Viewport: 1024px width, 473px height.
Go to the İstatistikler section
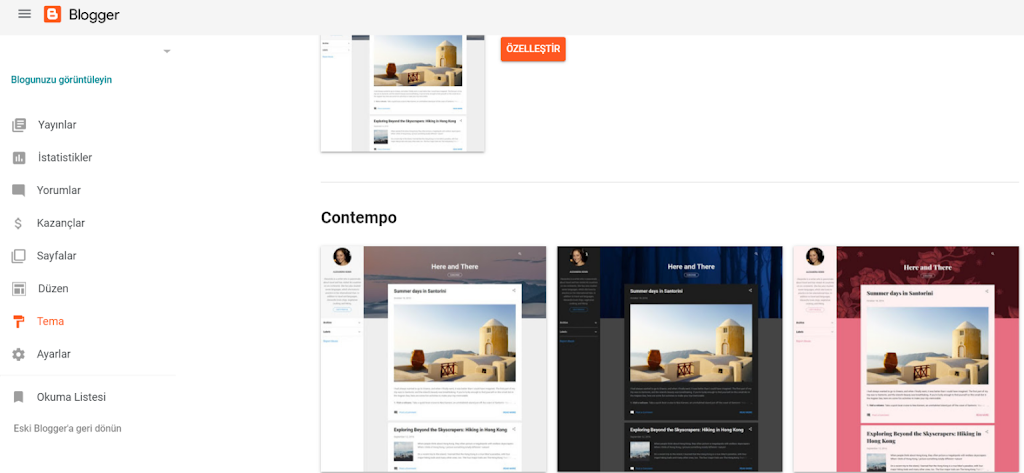65,158
